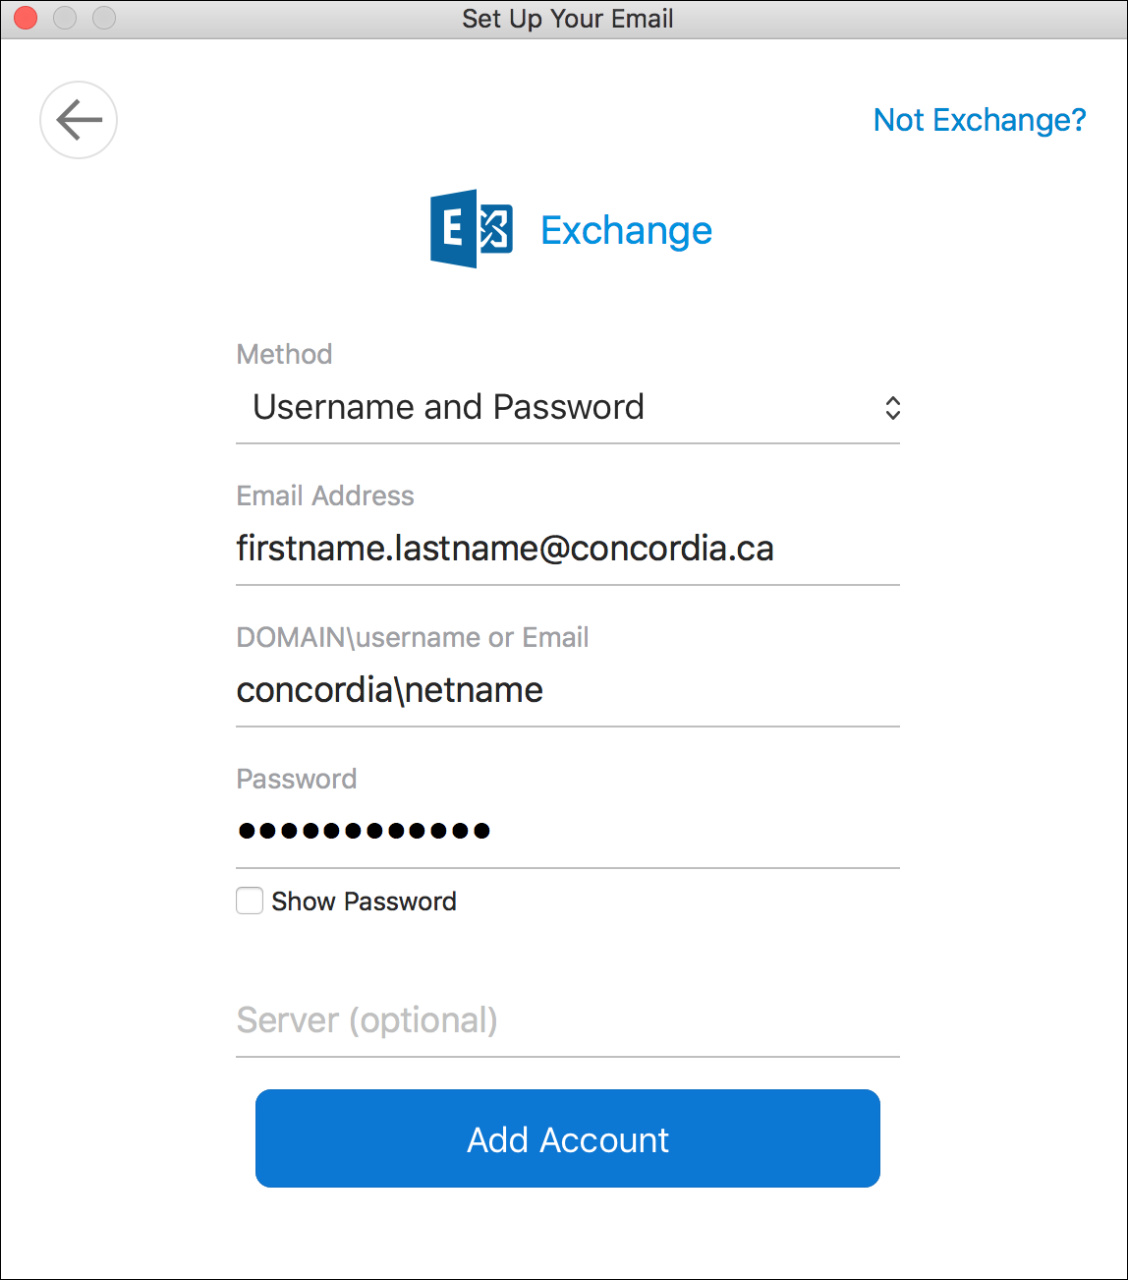
Task: Click the Add Account button
Action: pos(568,1139)
